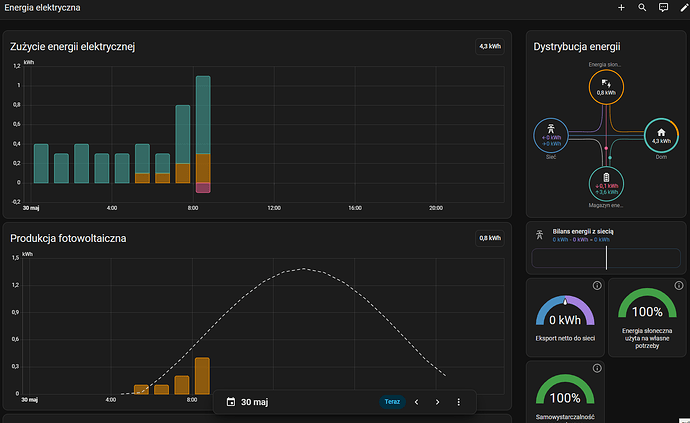This screenshot has height=423, width=690.
Task: Click the Produkcja fotowoltaiczna heading
Action: [x=68, y=239]
